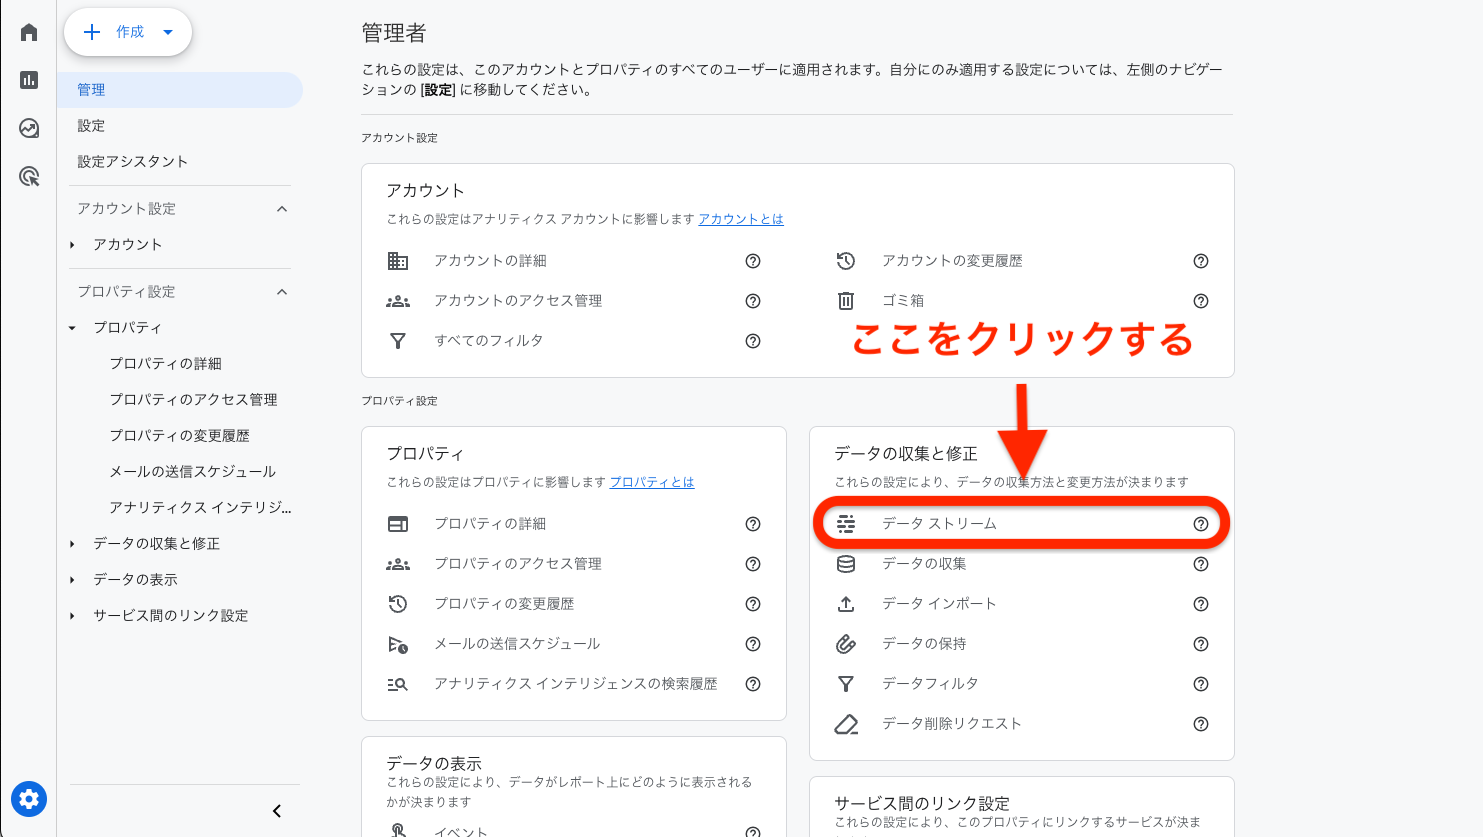Click the mail schedule icon beside メールの送信スケジュール
The height and width of the screenshot is (837, 1483).
tap(398, 644)
